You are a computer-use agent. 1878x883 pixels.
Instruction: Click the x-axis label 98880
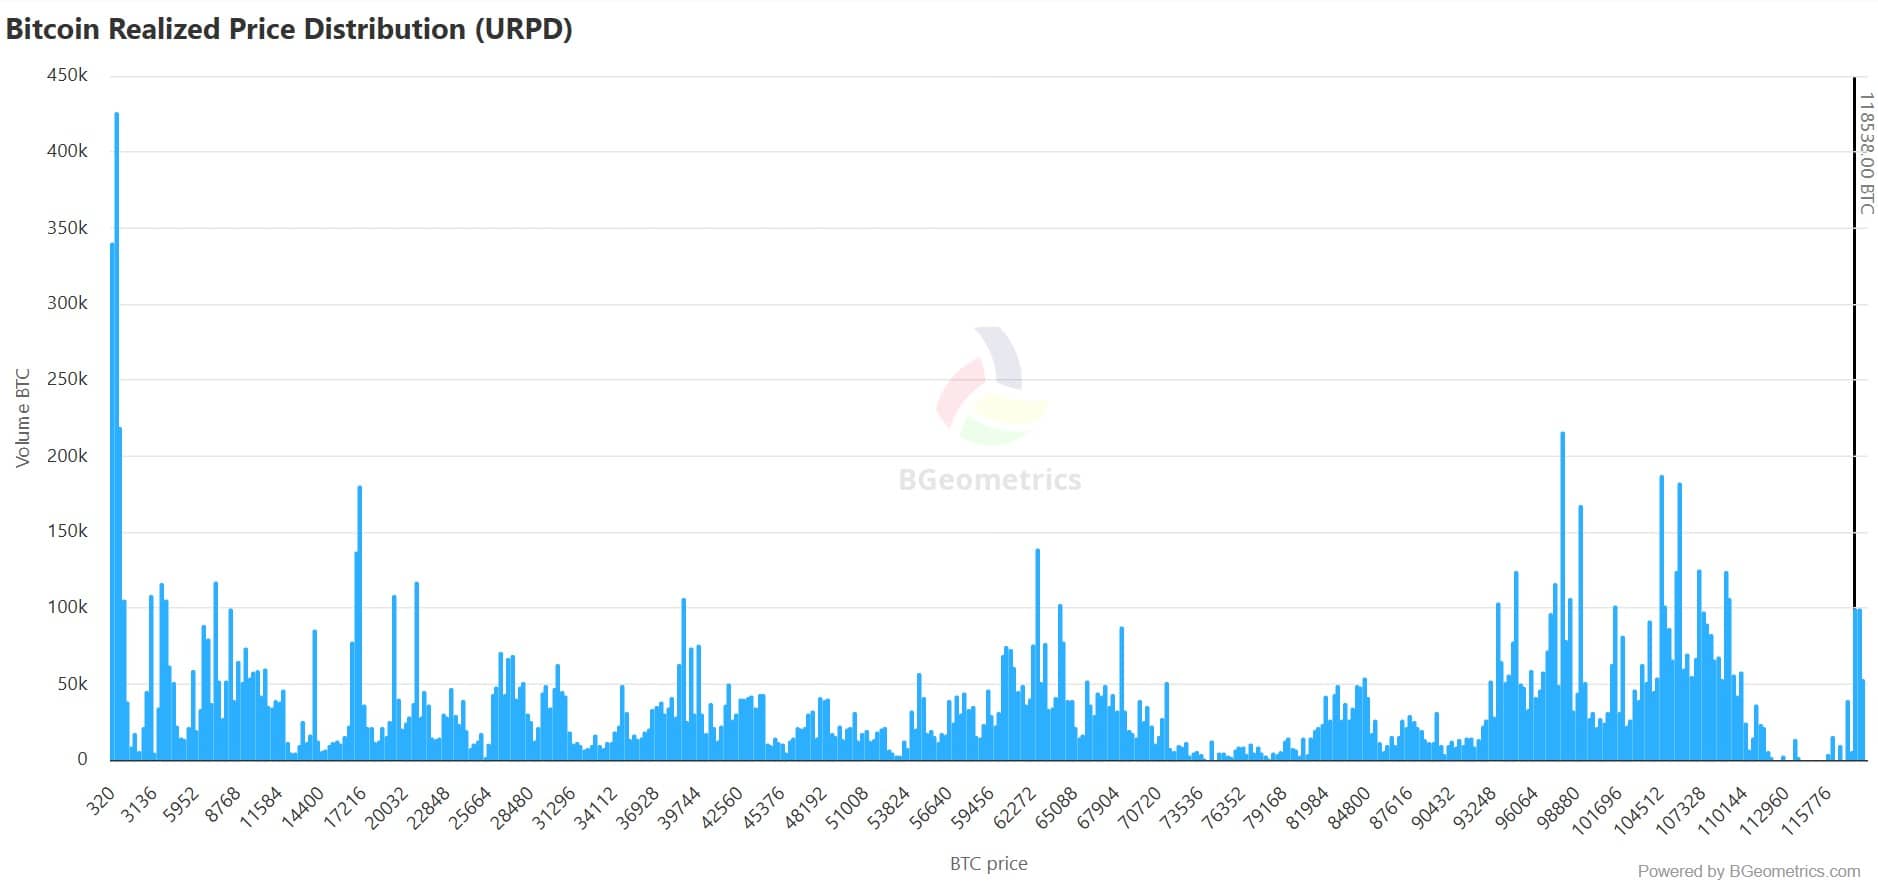click(x=1557, y=808)
